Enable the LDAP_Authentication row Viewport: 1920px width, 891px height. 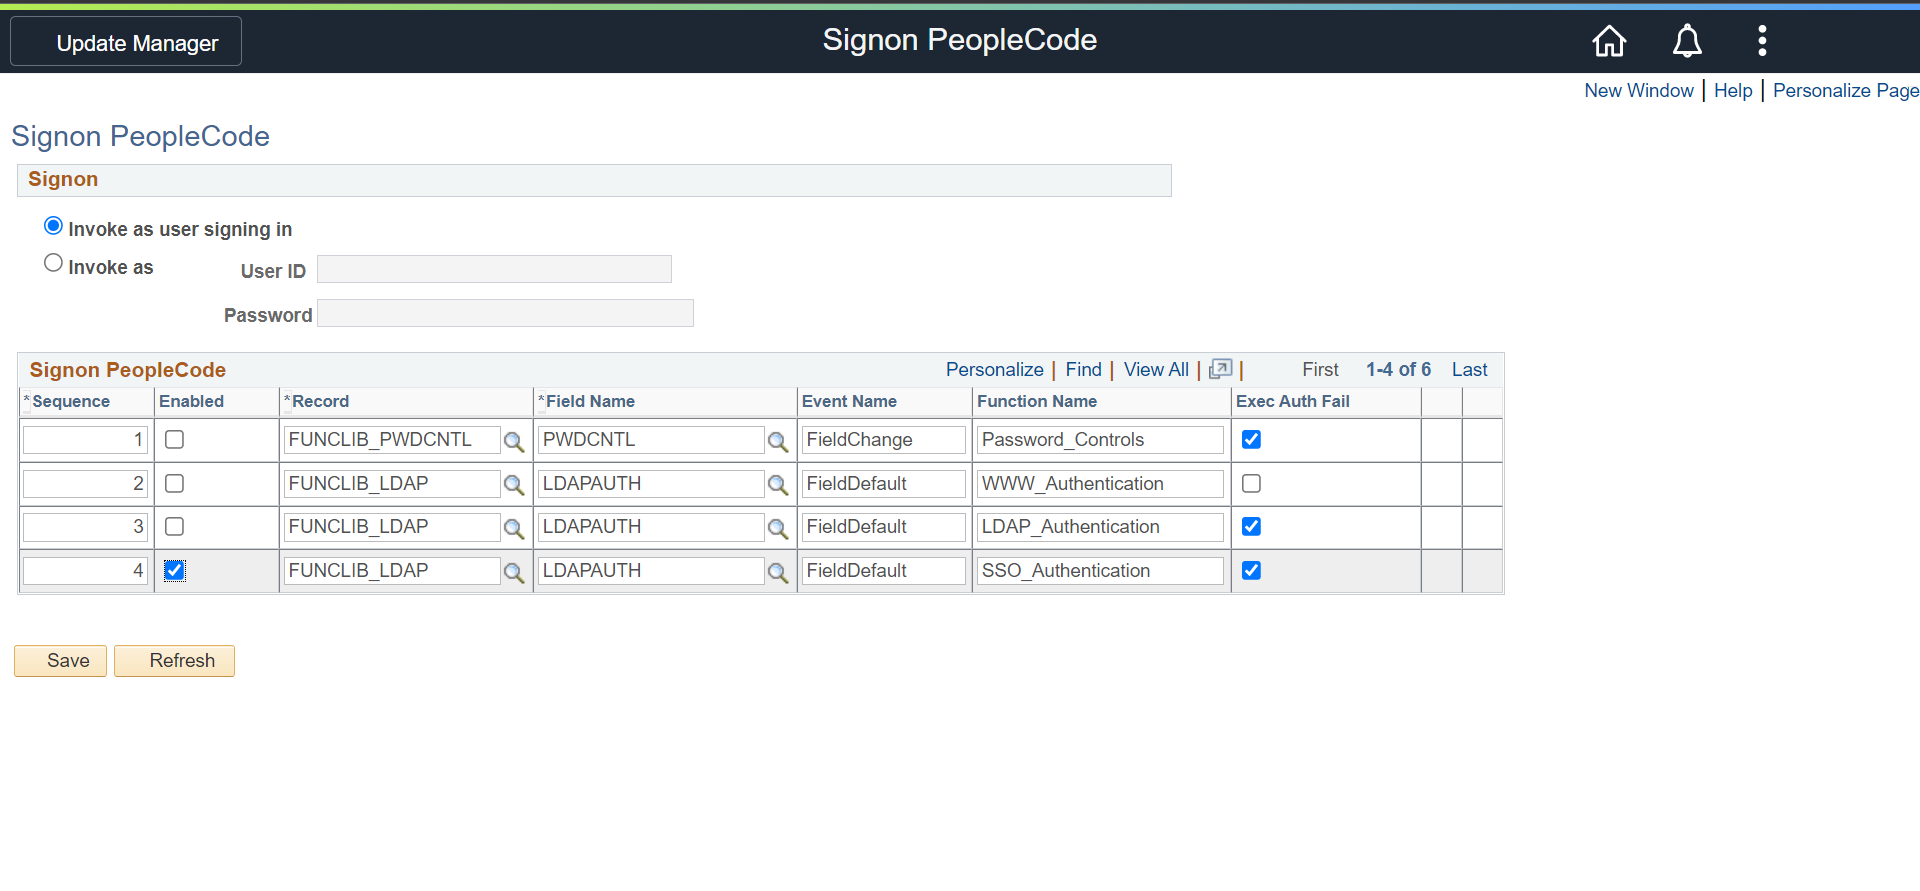click(x=174, y=526)
